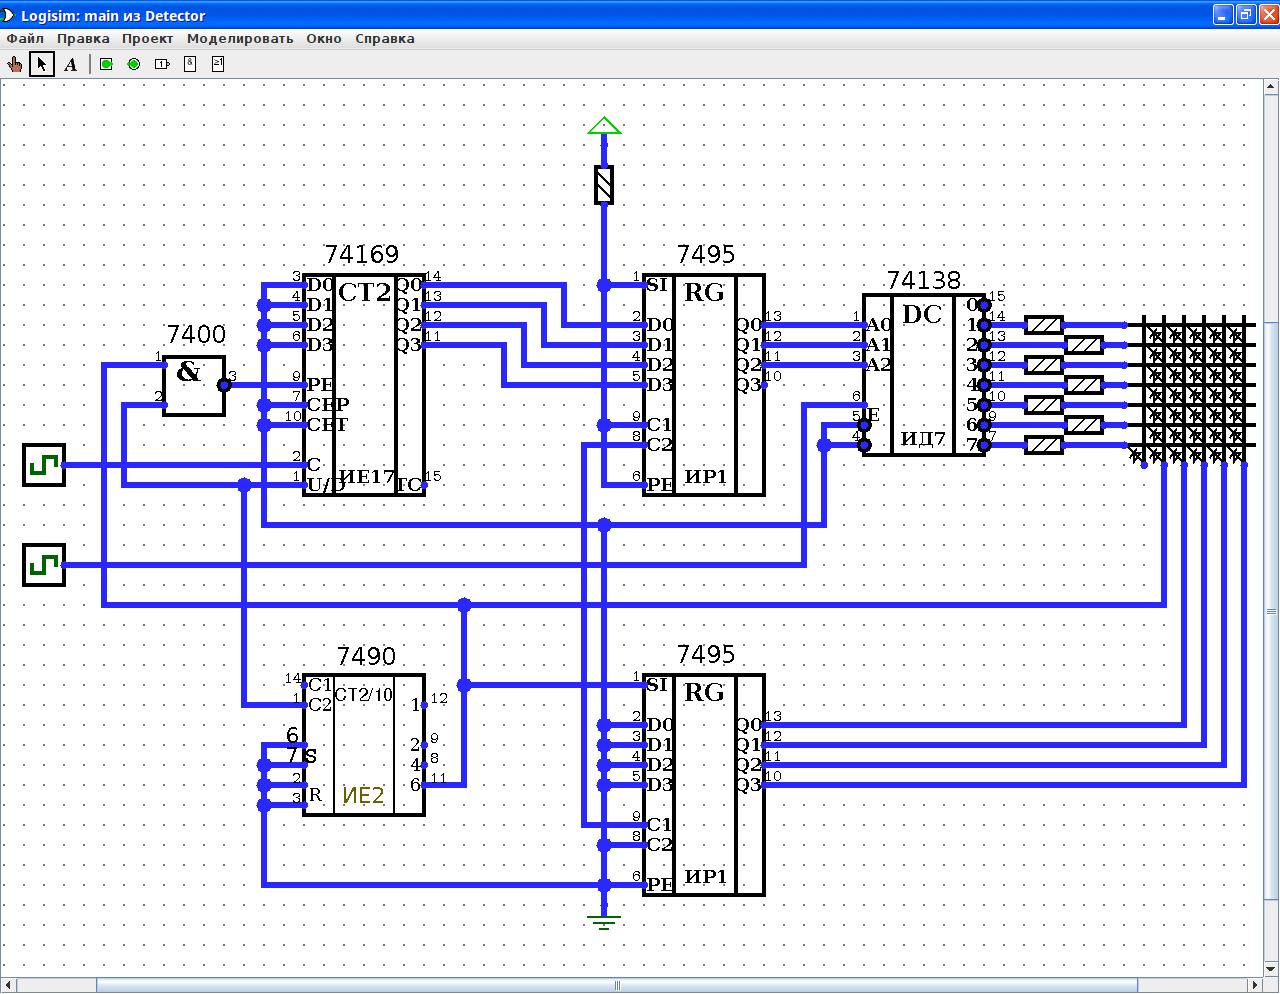This screenshot has width=1280, height=994.
Task: Select the 7400 NAND gate chip
Action: [x=194, y=385]
